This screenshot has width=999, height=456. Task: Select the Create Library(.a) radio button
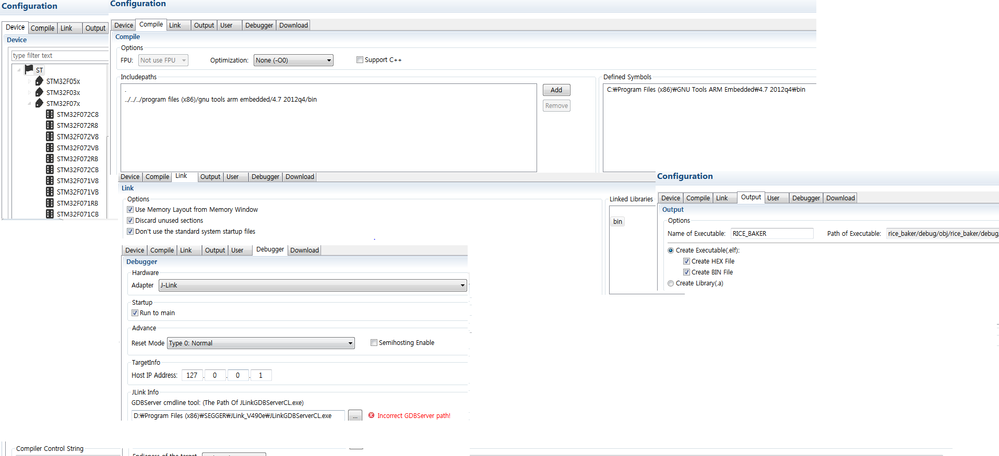(x=670, y=283)
